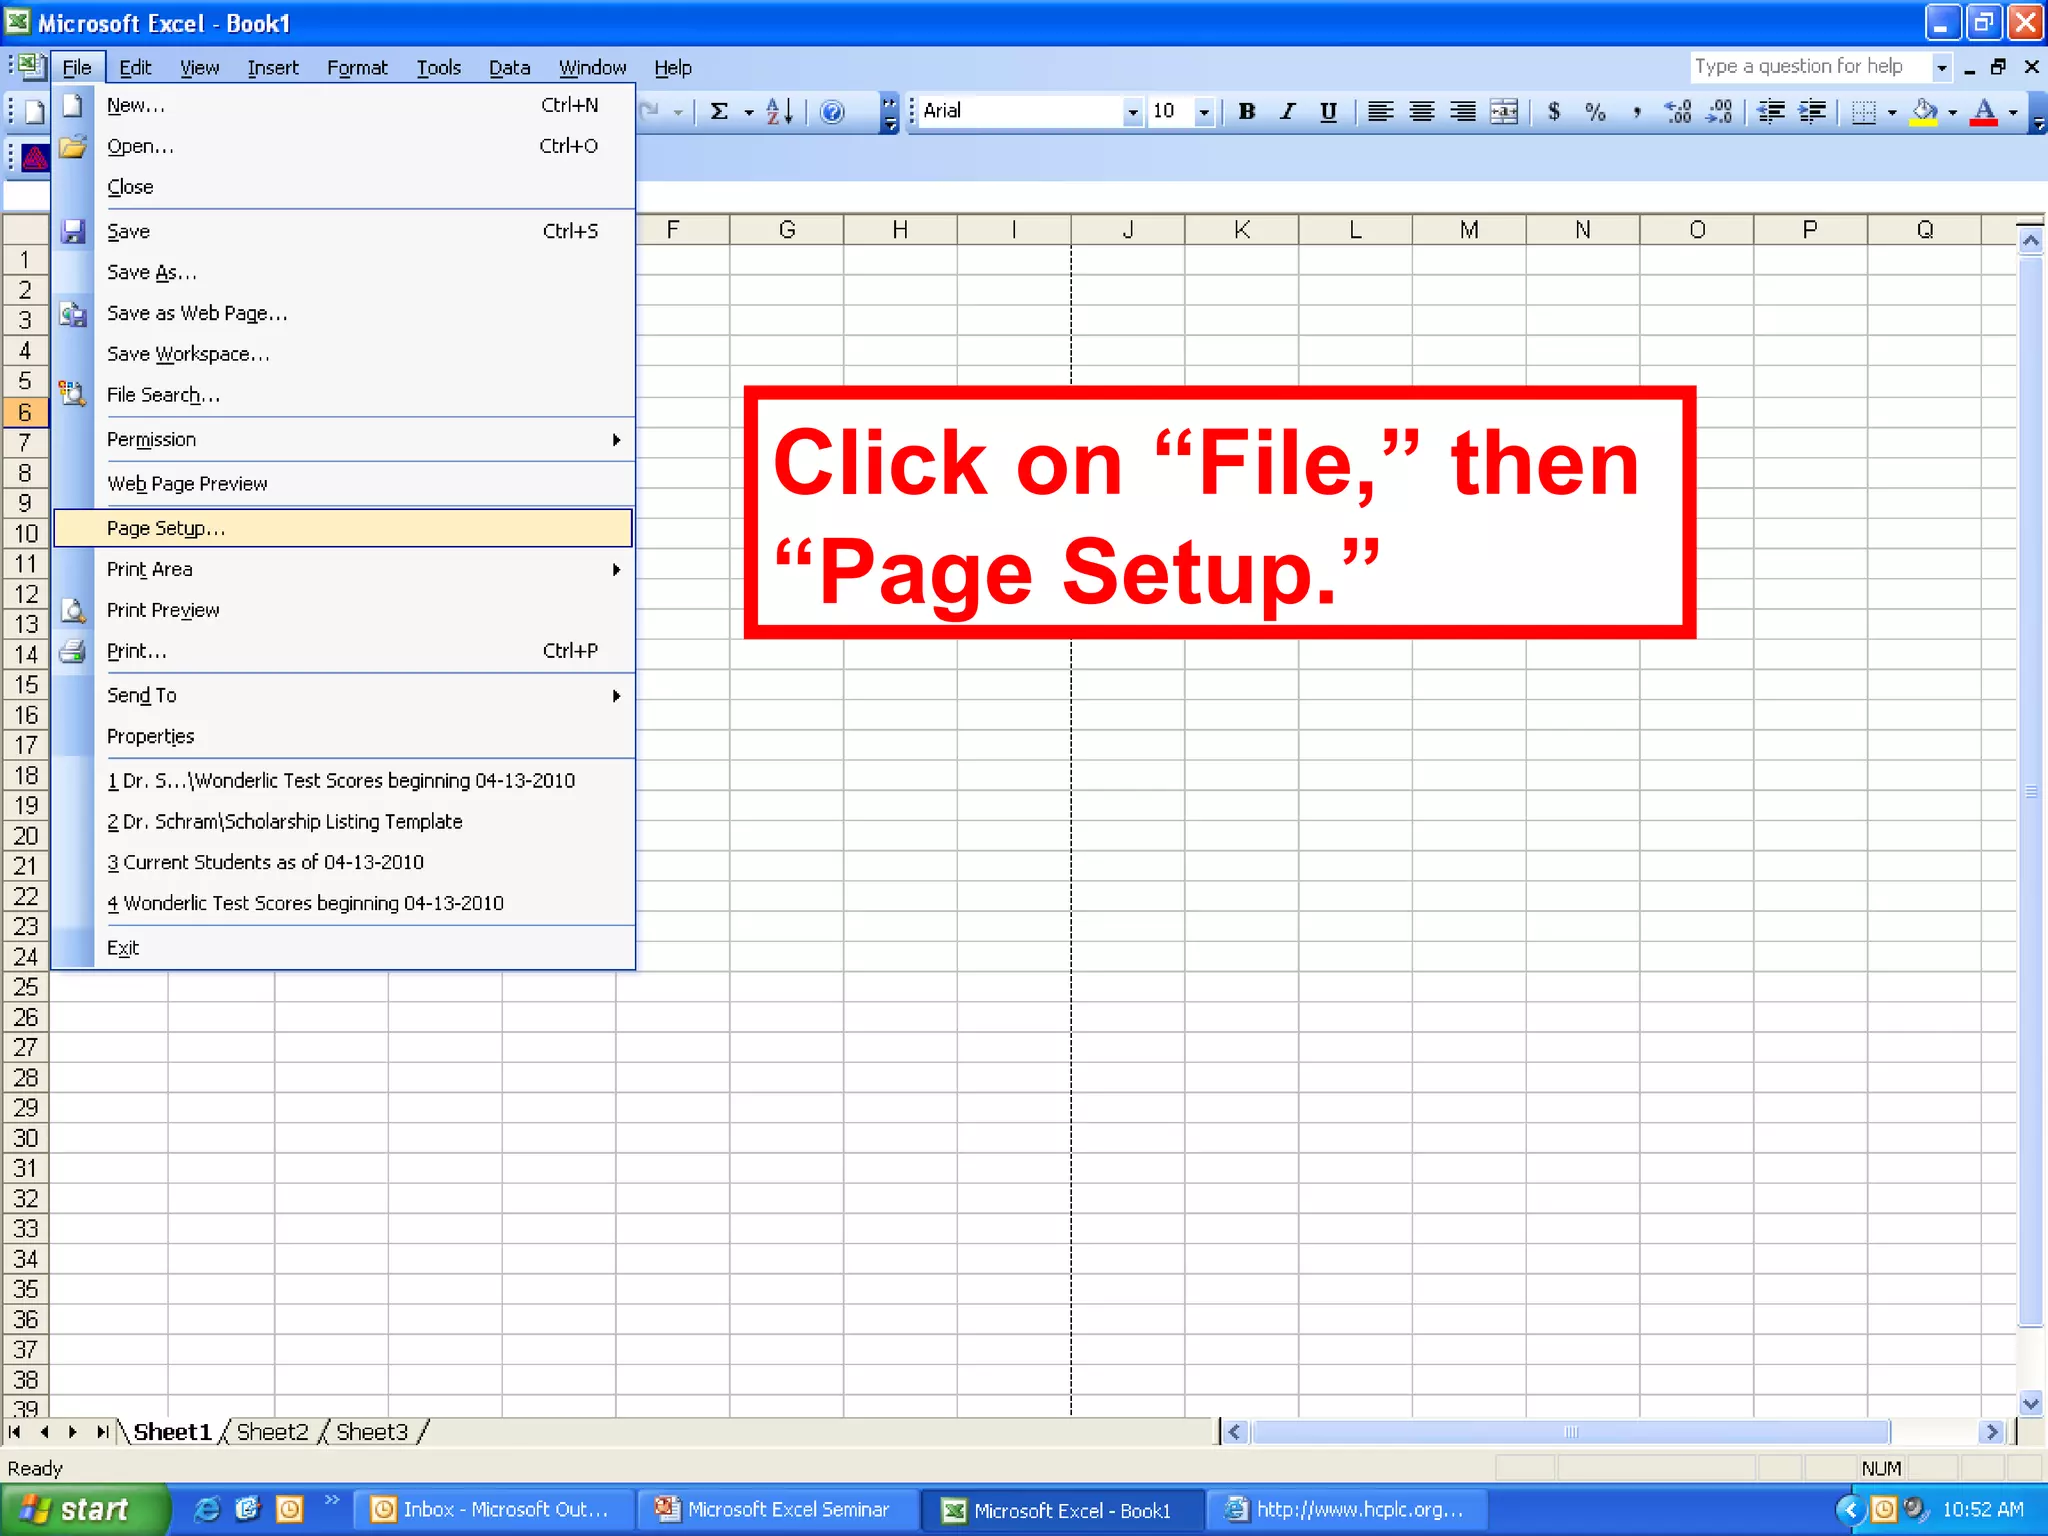Toggle Align Right
Viewport: 2048px width, 1536px height.
pos(1462,111)
